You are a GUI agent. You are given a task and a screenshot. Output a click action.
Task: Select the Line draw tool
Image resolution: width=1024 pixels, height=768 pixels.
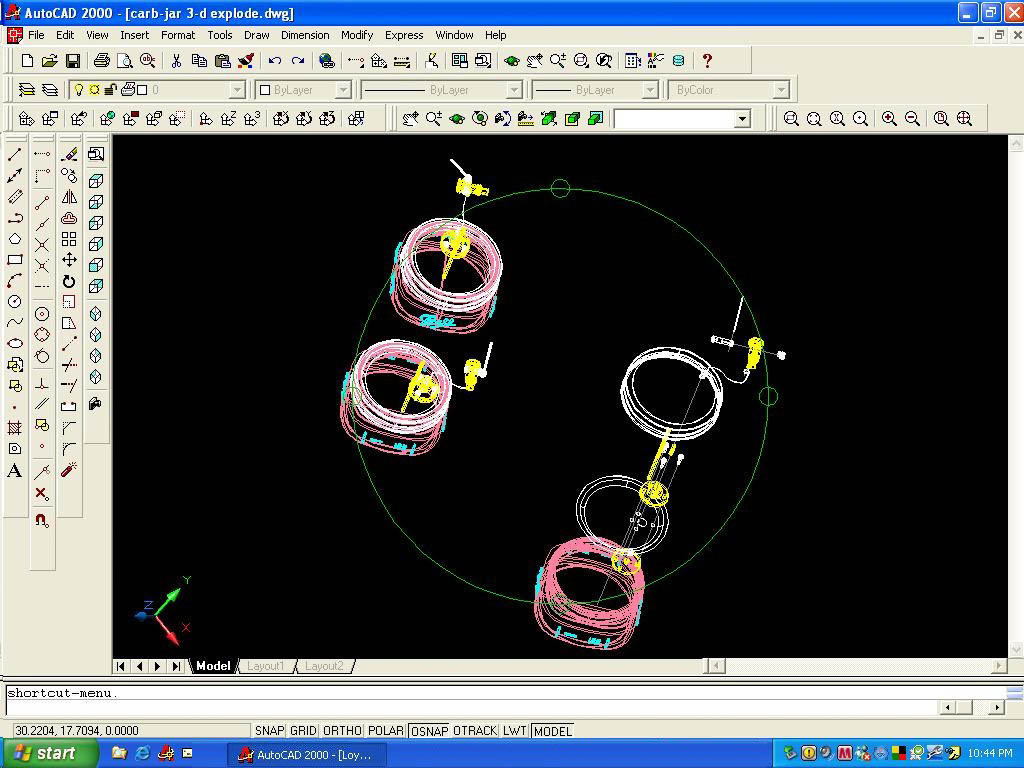15,154
